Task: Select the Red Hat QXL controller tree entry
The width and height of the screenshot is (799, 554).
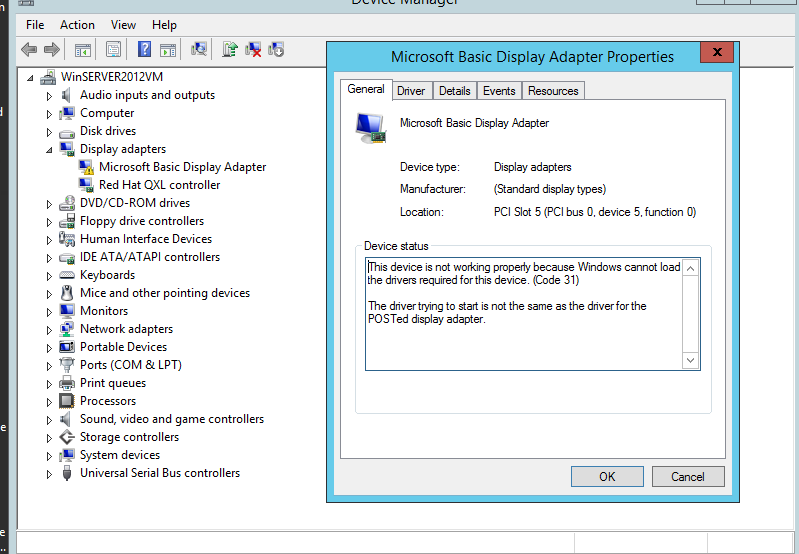Action: tap(159, 184)
